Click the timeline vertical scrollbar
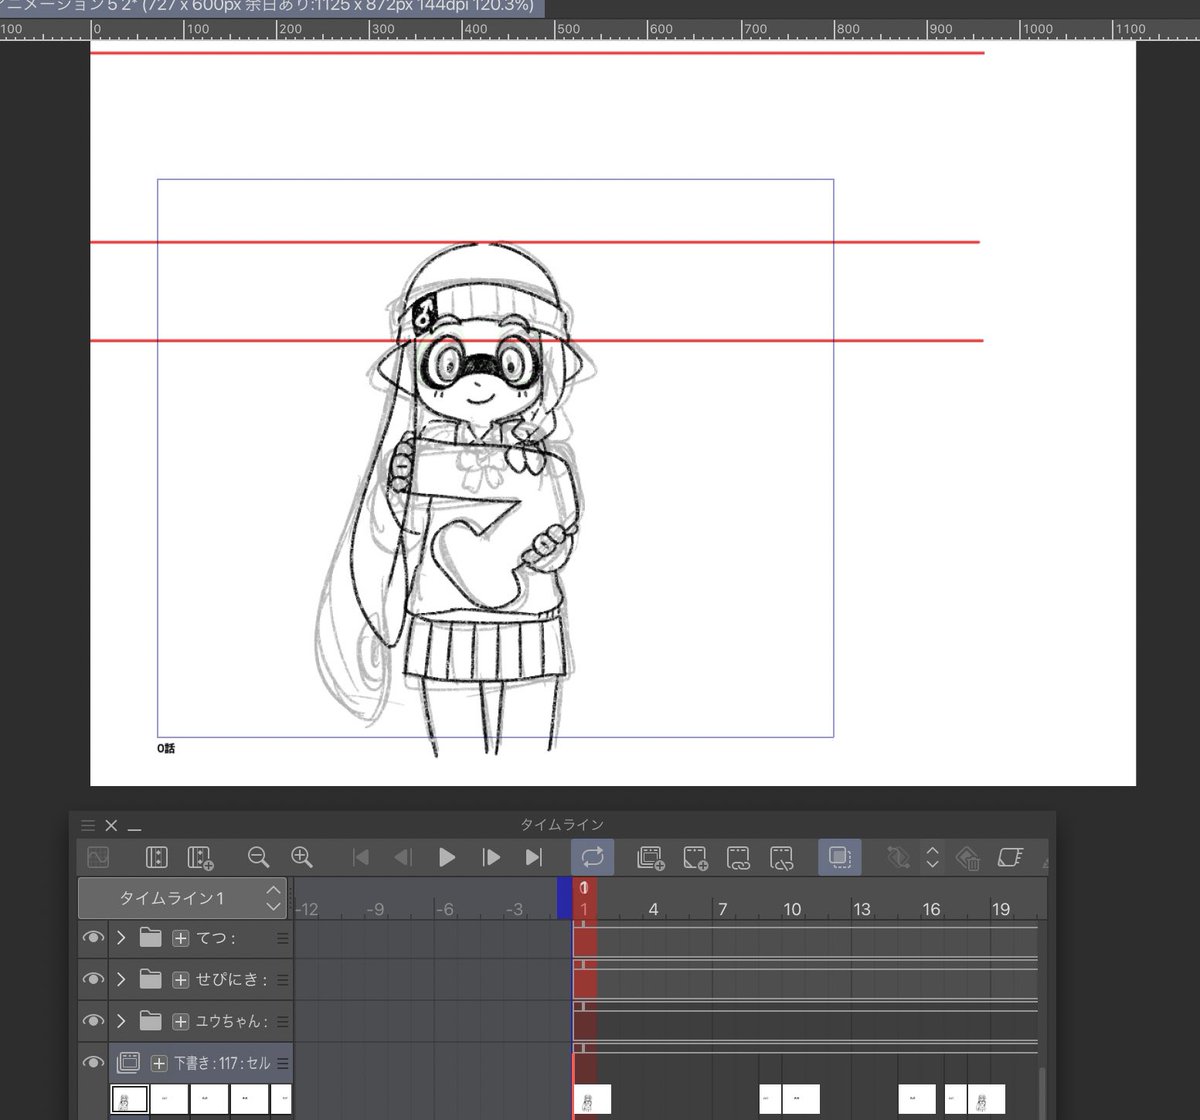The width and height of the screenshot is (1200, 1120). [1043, 1093]
